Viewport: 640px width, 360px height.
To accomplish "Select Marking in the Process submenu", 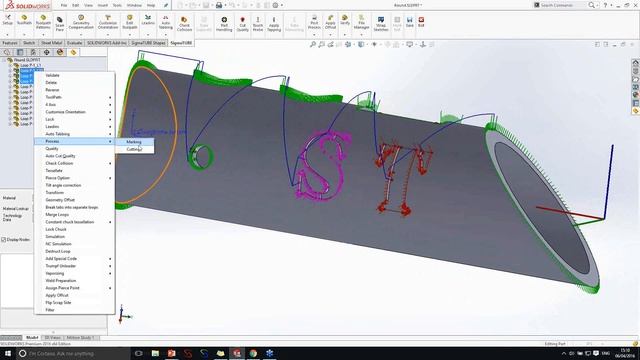I will (135, 142).
